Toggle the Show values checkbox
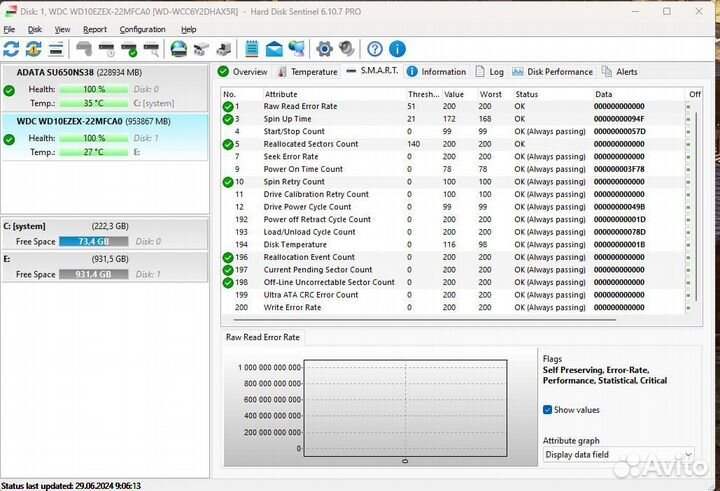The width and height of the screenshot is (720, 491). click(x=548, y=410)
